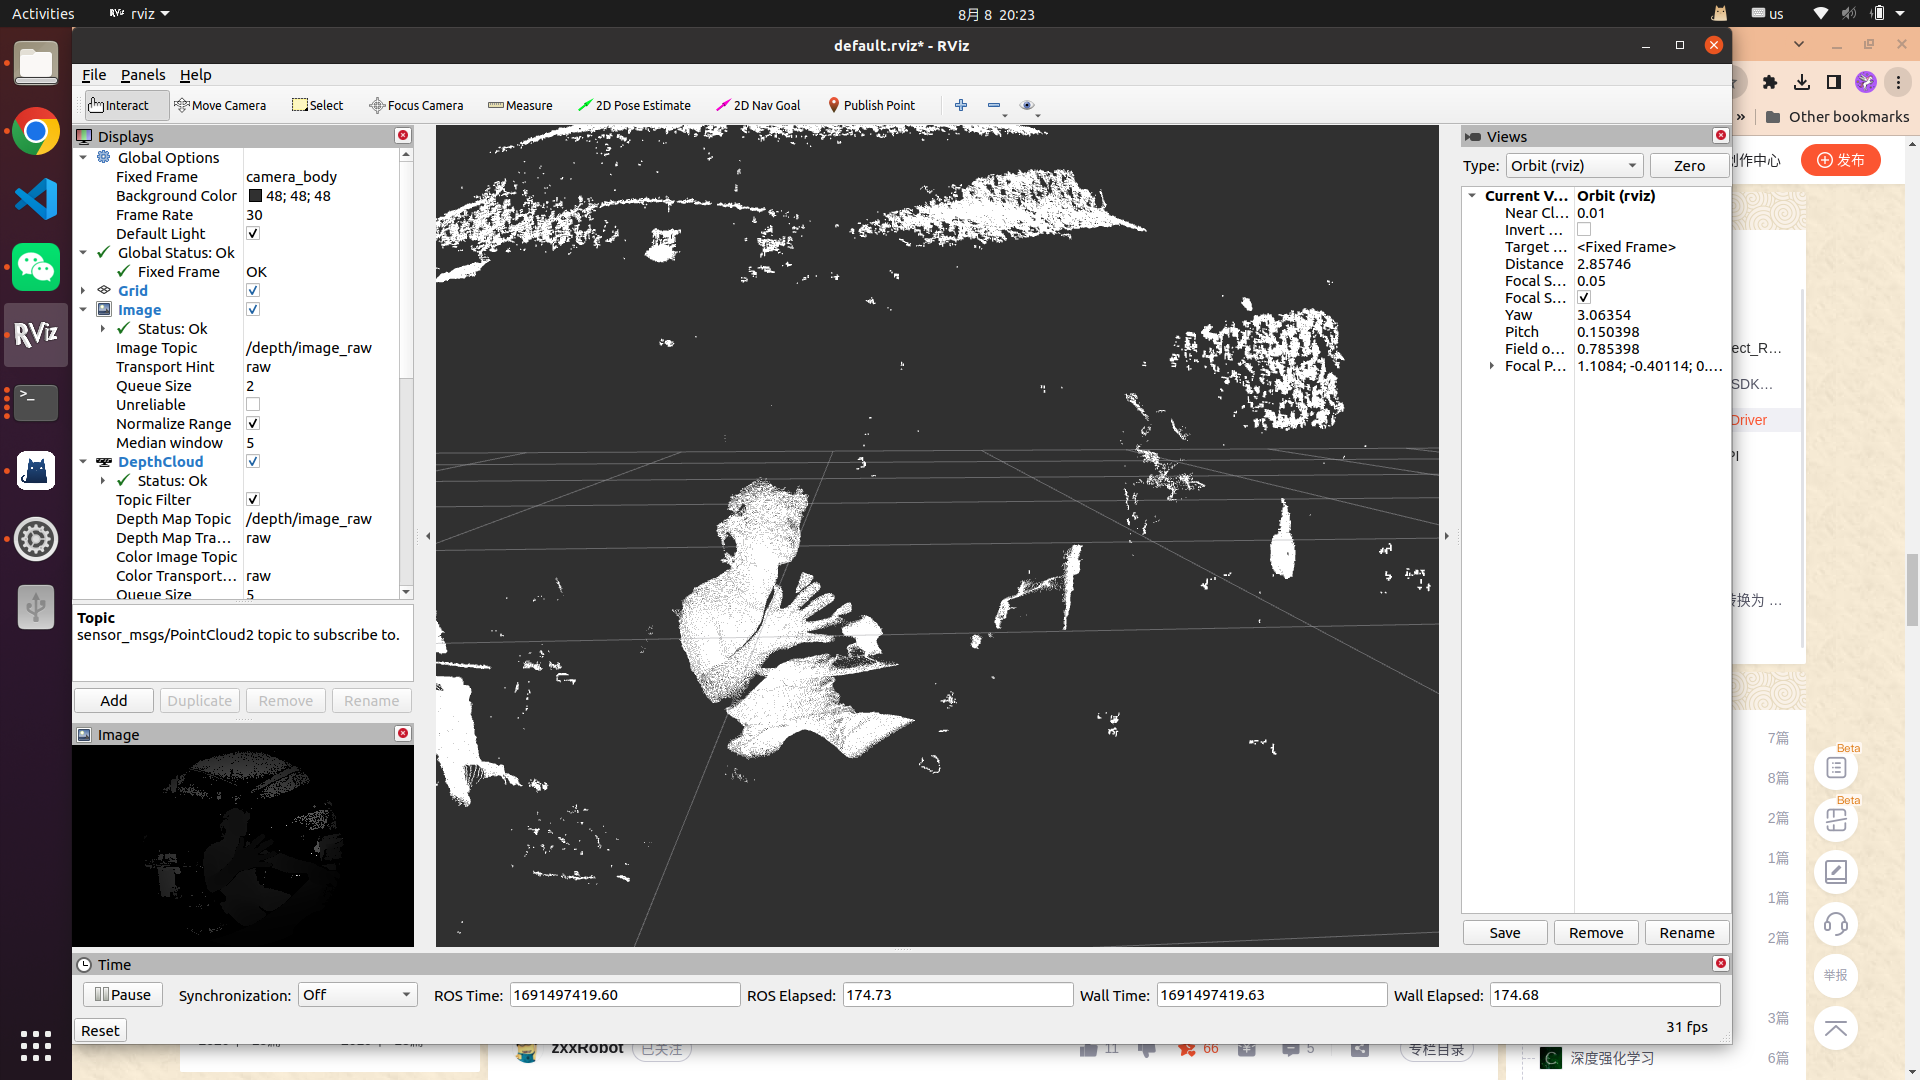Click the add tool plus icon
Image resolution: width=1920 pixels, height=1080 pixels.
961,105
